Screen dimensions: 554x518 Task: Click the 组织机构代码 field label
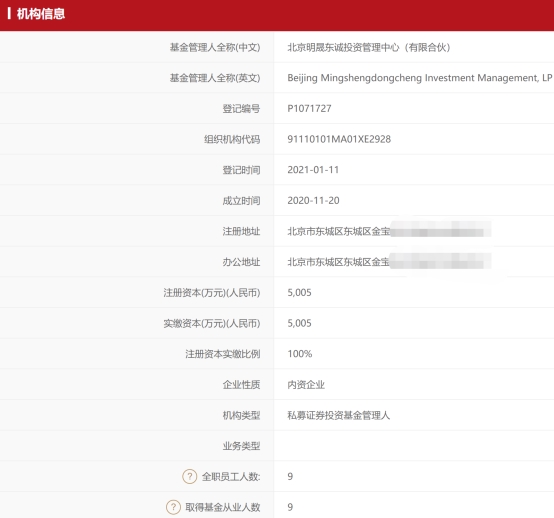point(232,139)
